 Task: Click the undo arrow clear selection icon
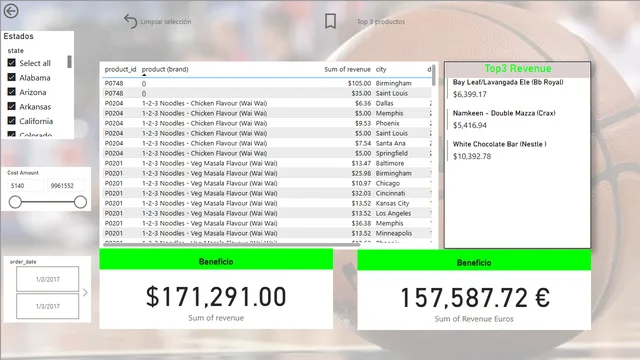click(131, 21)
